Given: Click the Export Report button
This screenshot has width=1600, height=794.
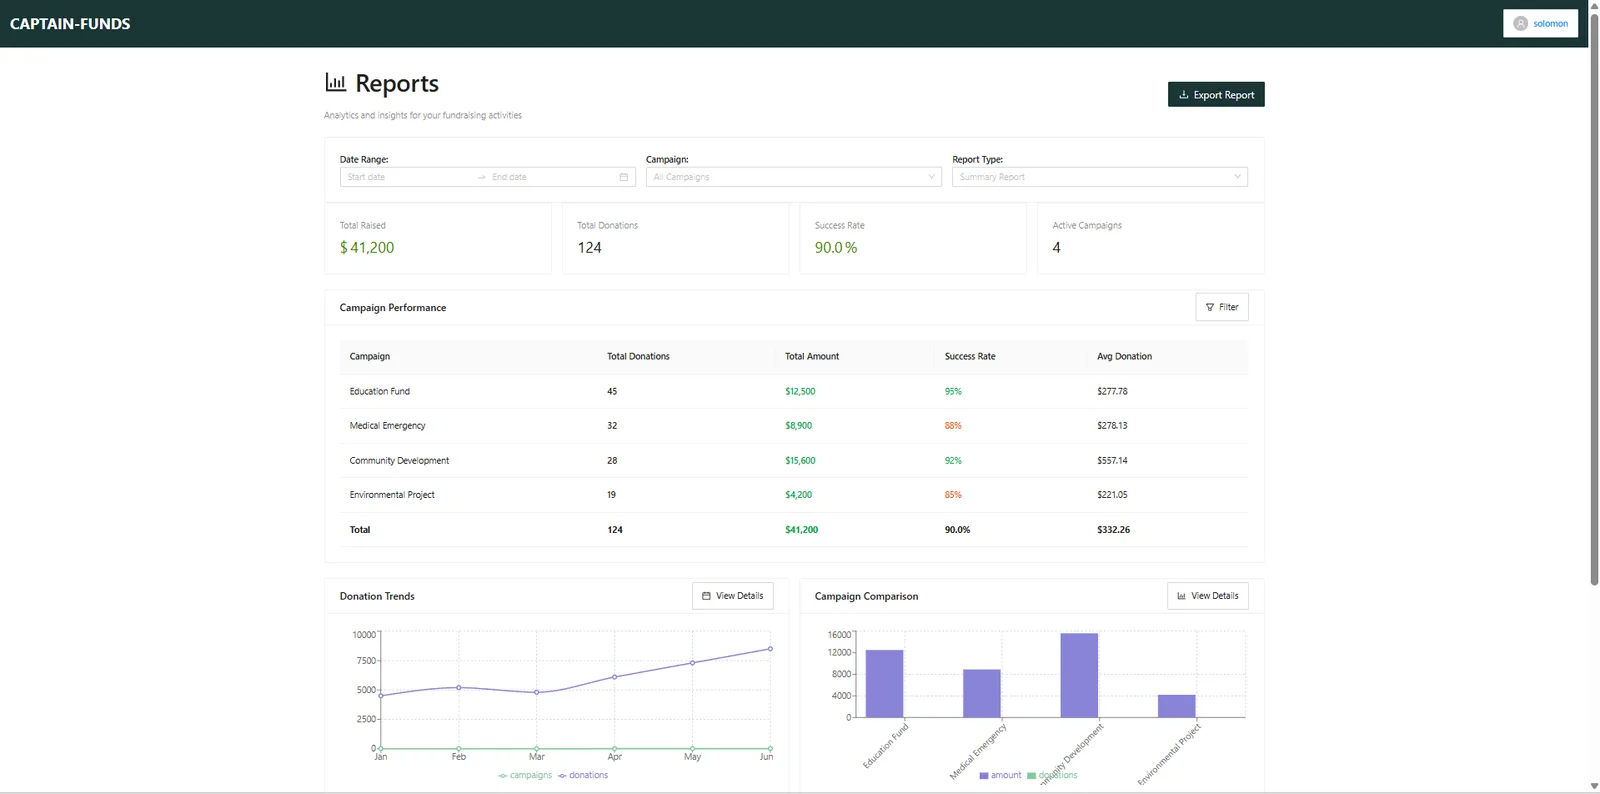Looking at the screenshot, I should pos(1216,94).
